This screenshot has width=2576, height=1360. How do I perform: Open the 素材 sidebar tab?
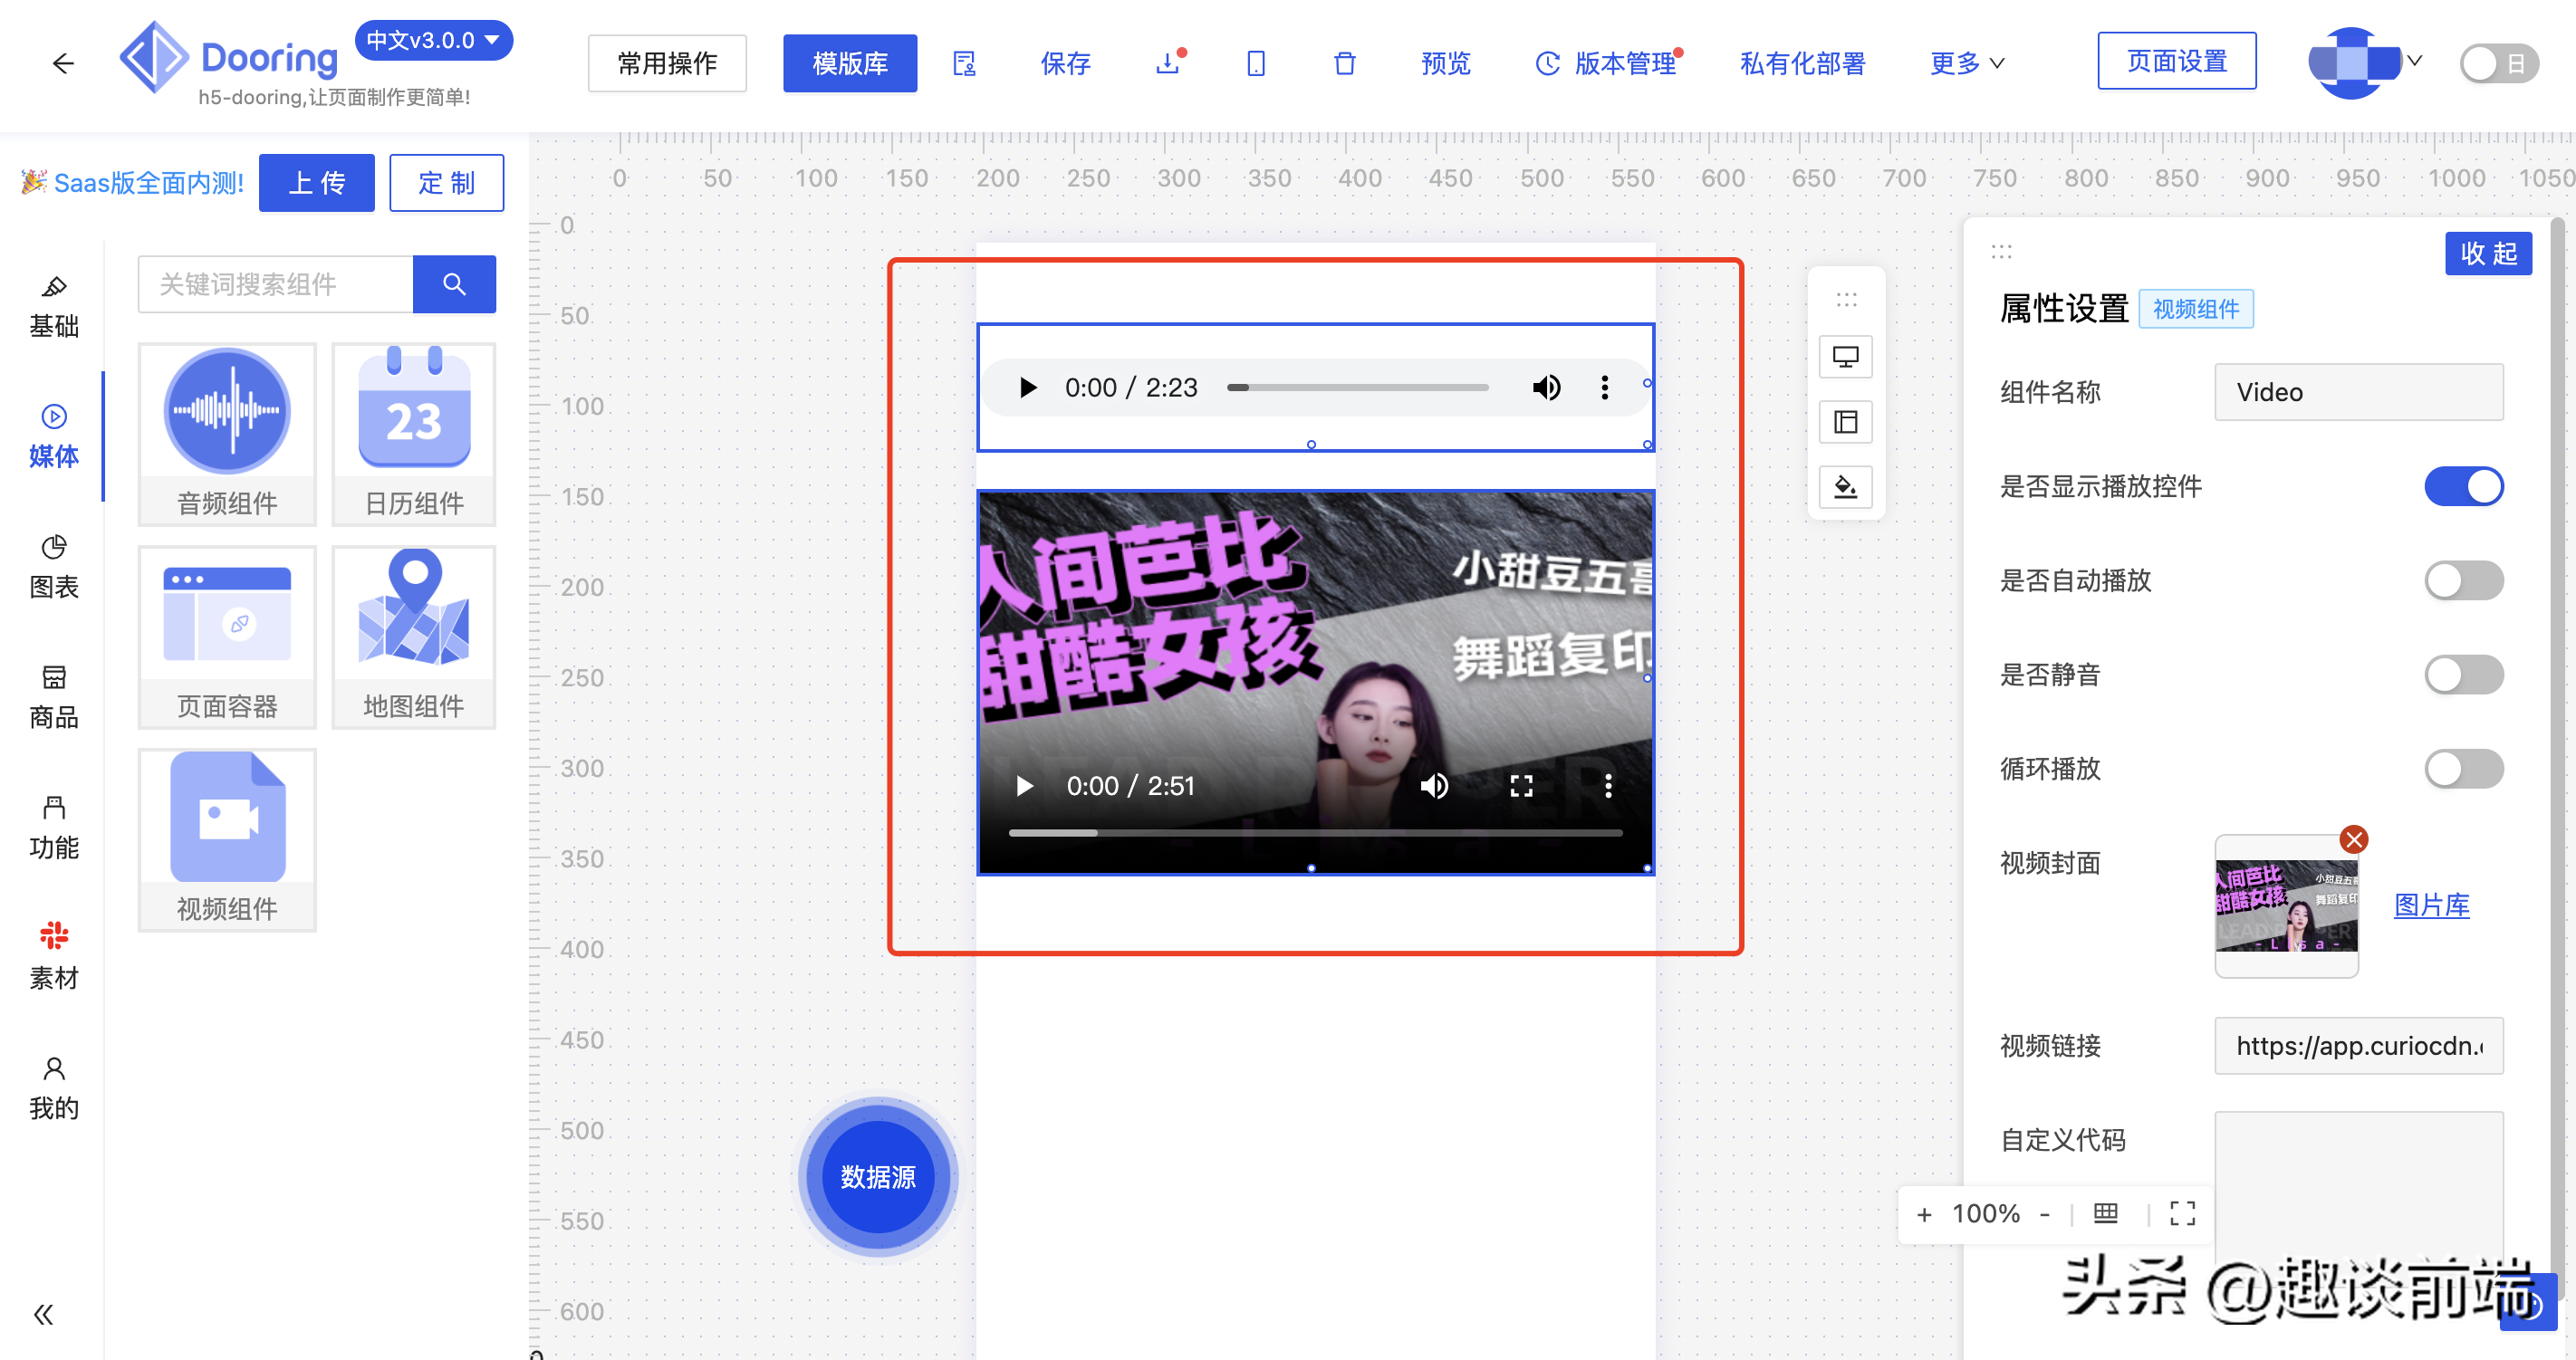tap(54, 956)
